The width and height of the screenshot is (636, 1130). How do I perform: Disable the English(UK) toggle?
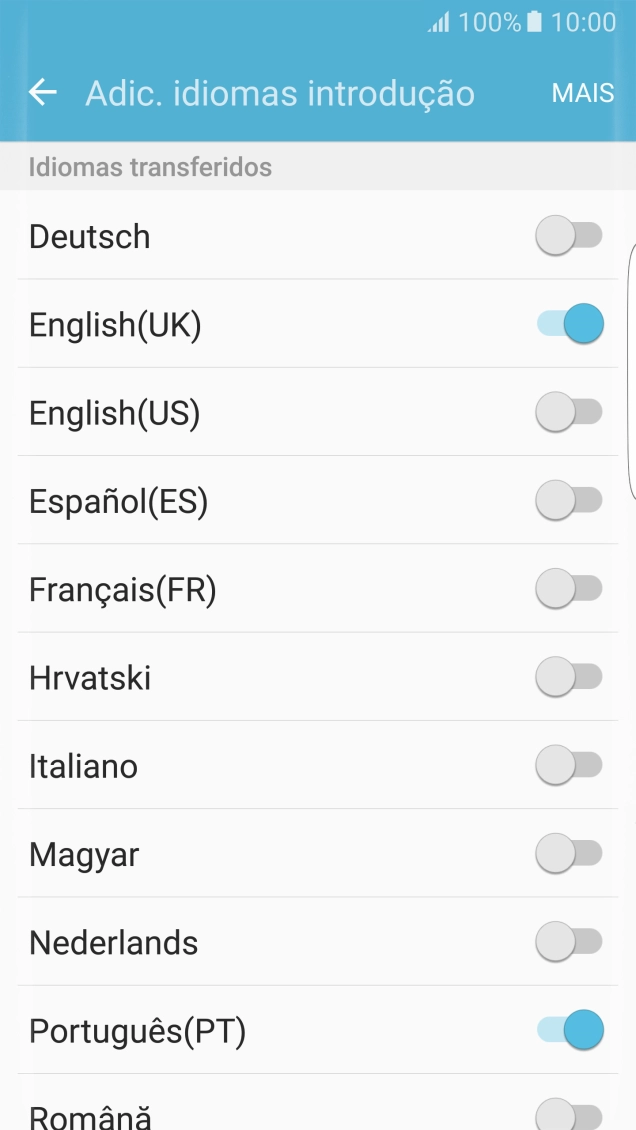(x=570, y=325)
